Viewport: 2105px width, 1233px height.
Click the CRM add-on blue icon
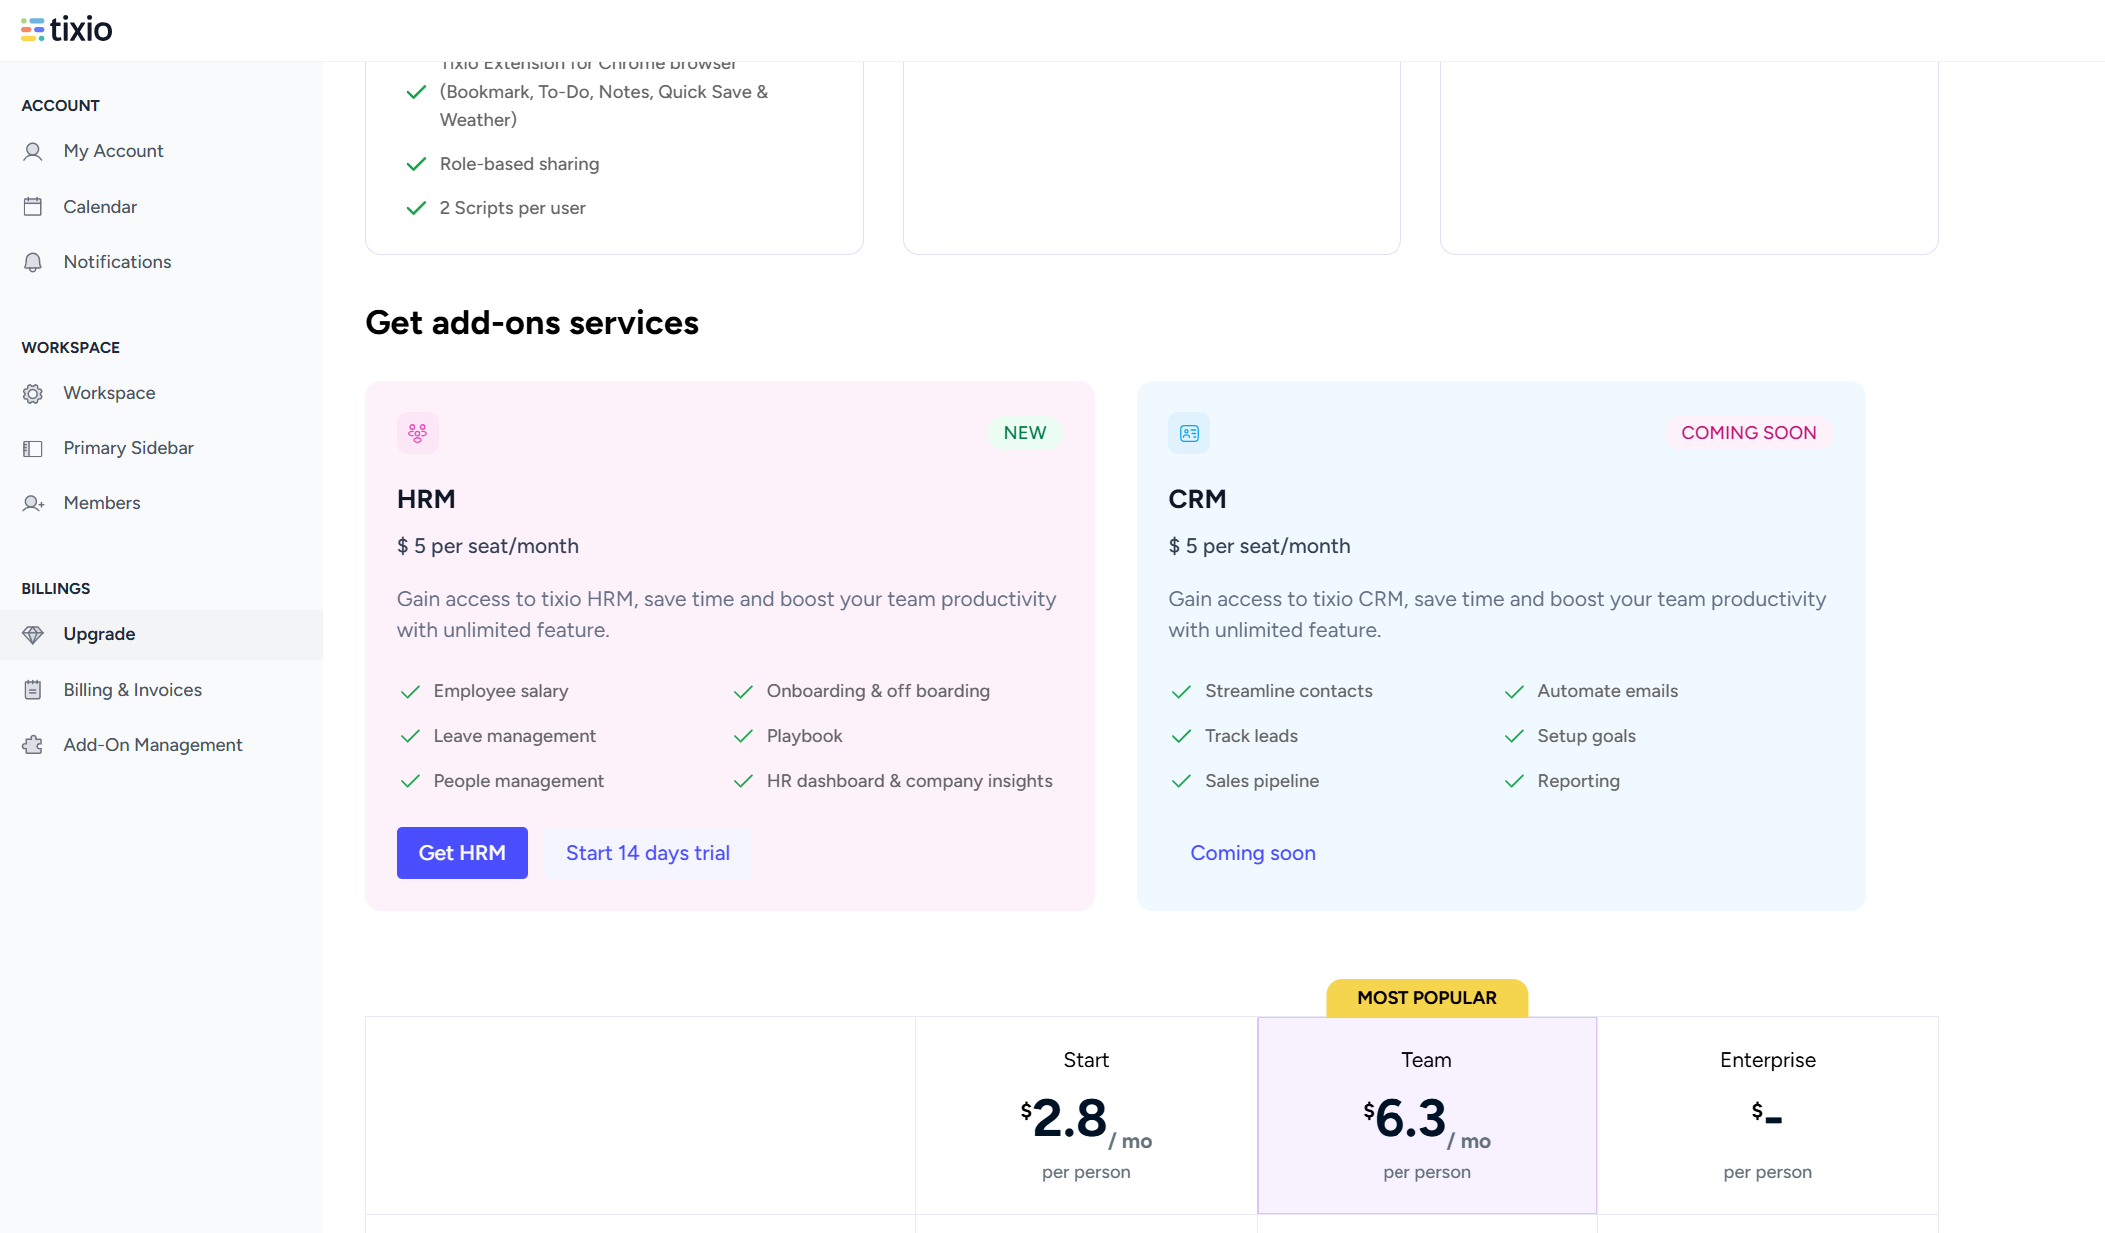(1189, 433)
